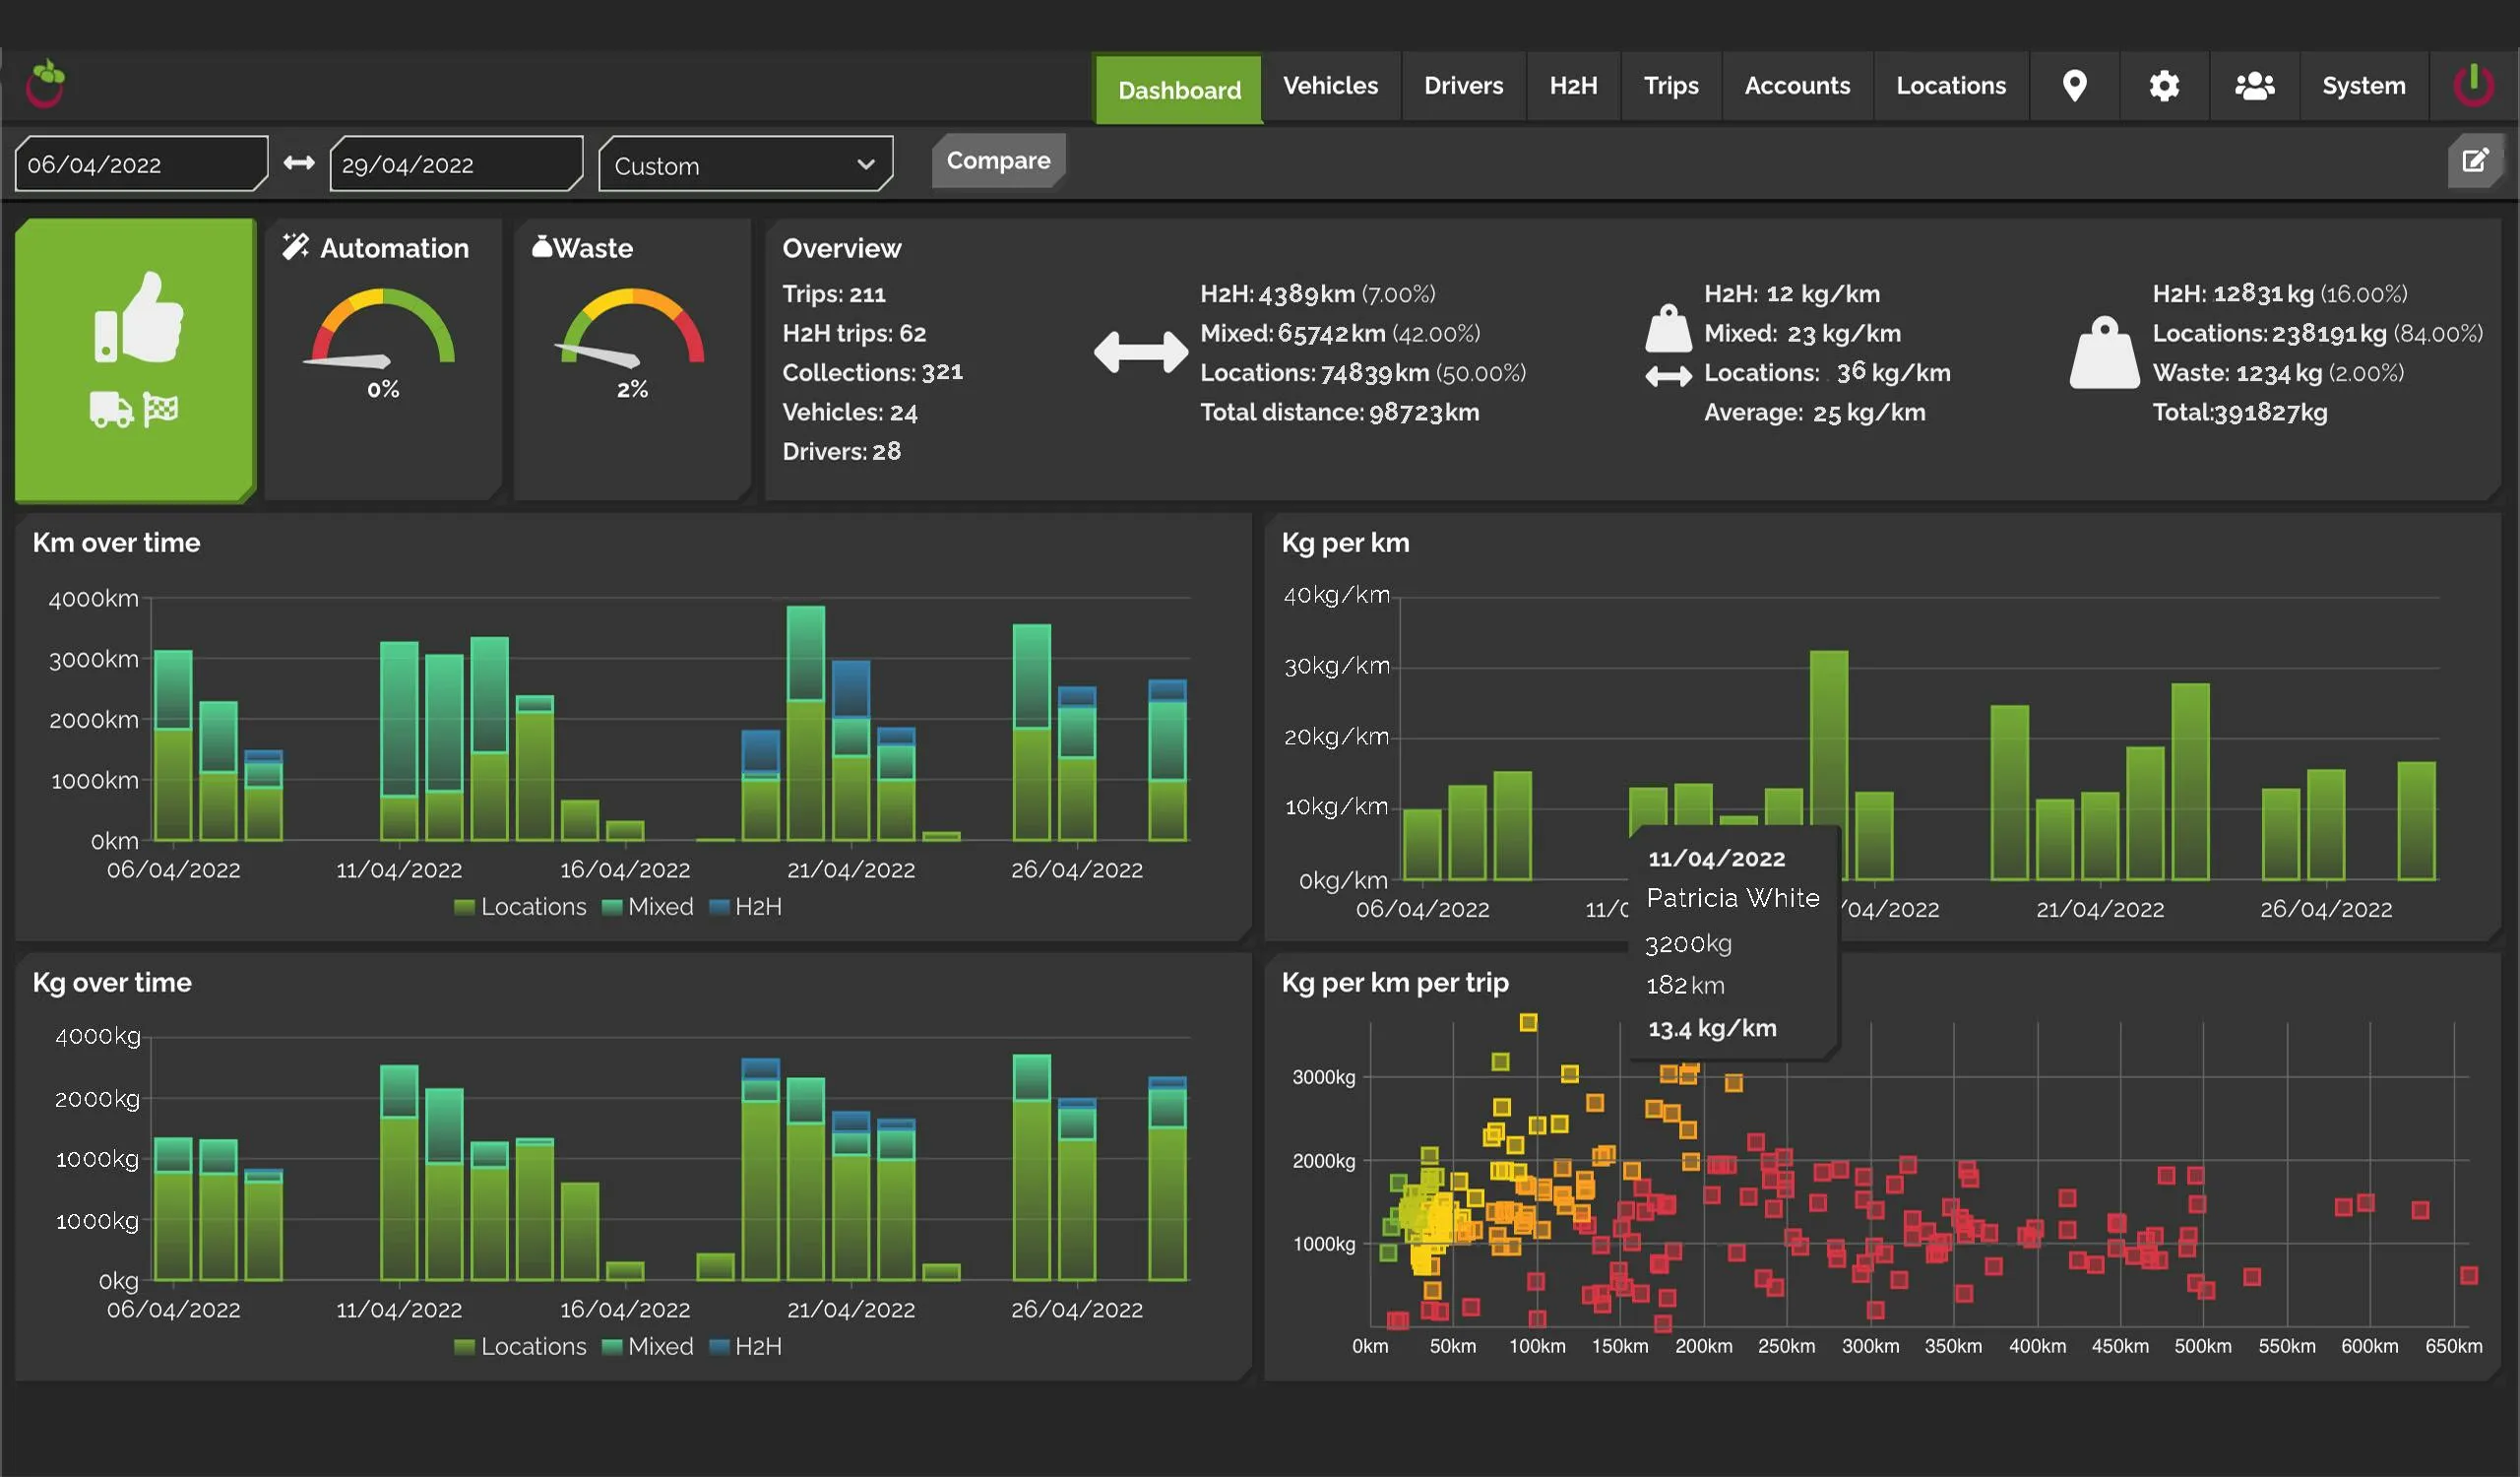Click the 'Overview' panel heading

coord(841,248)
